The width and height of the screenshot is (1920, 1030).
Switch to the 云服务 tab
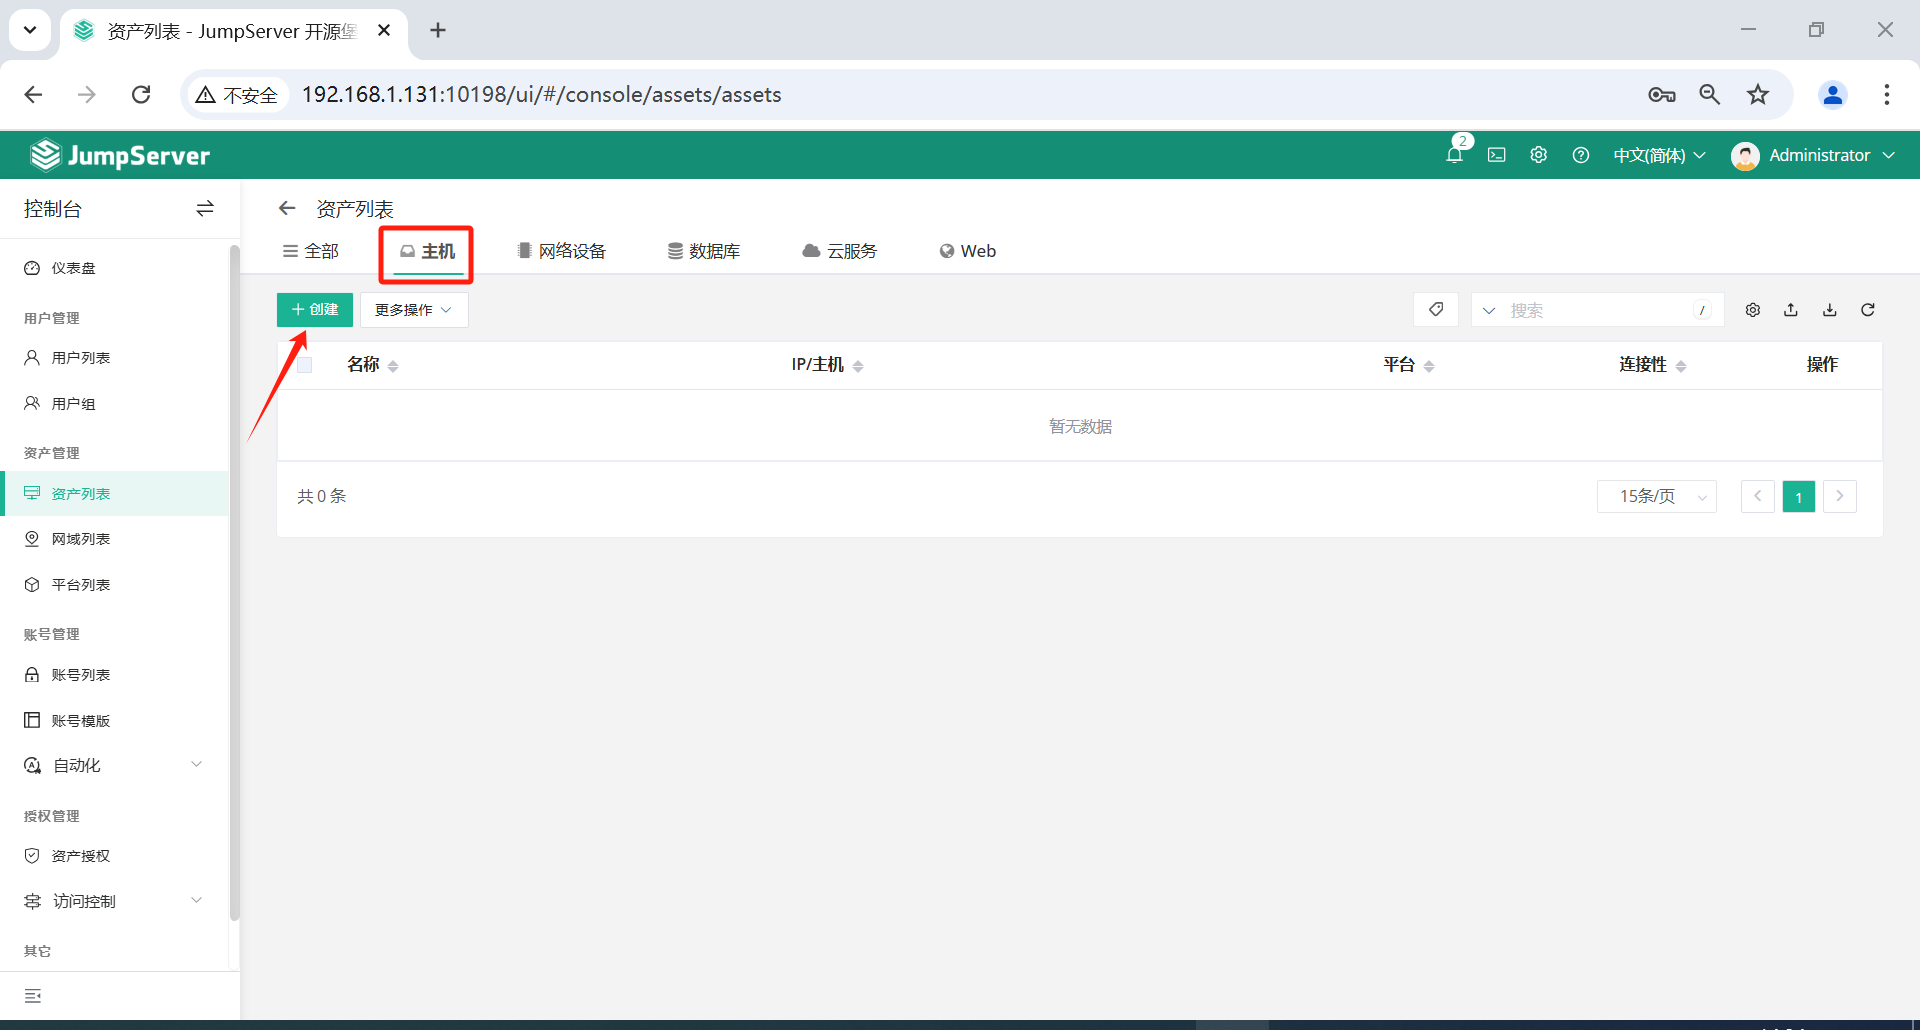point(840,251)
